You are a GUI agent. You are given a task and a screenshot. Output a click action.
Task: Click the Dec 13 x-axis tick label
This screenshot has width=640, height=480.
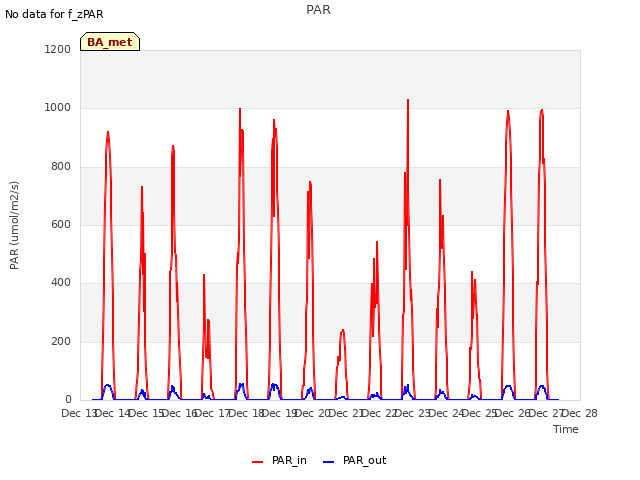pos(78,413)
